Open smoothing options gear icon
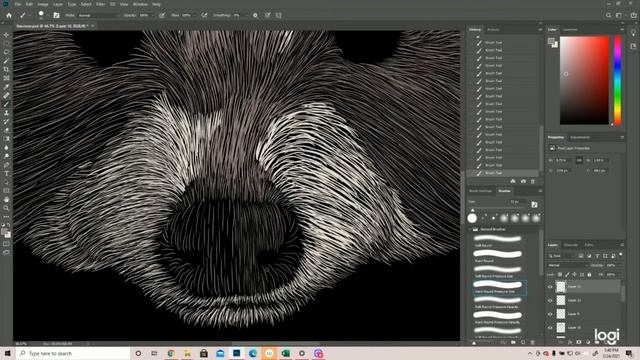 pyautogui.click(x=255, y=15)
